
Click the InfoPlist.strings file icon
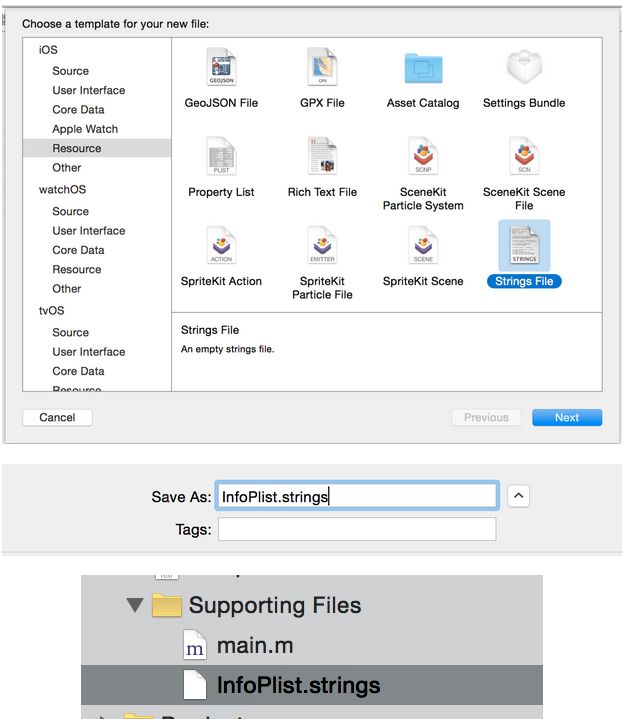coord(195,685)
